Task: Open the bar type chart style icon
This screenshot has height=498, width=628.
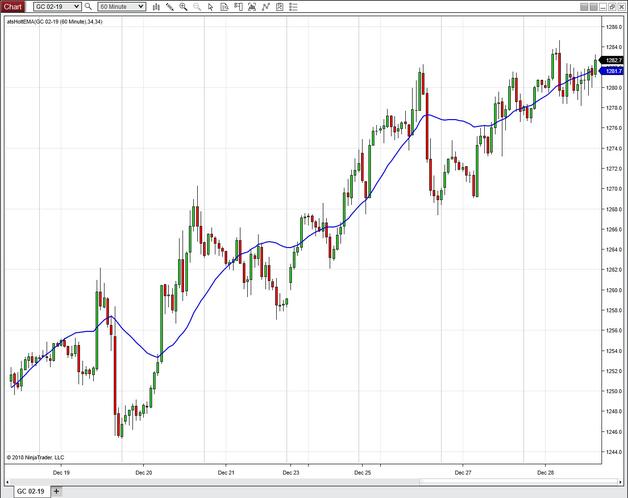Action: click(154, 6)
